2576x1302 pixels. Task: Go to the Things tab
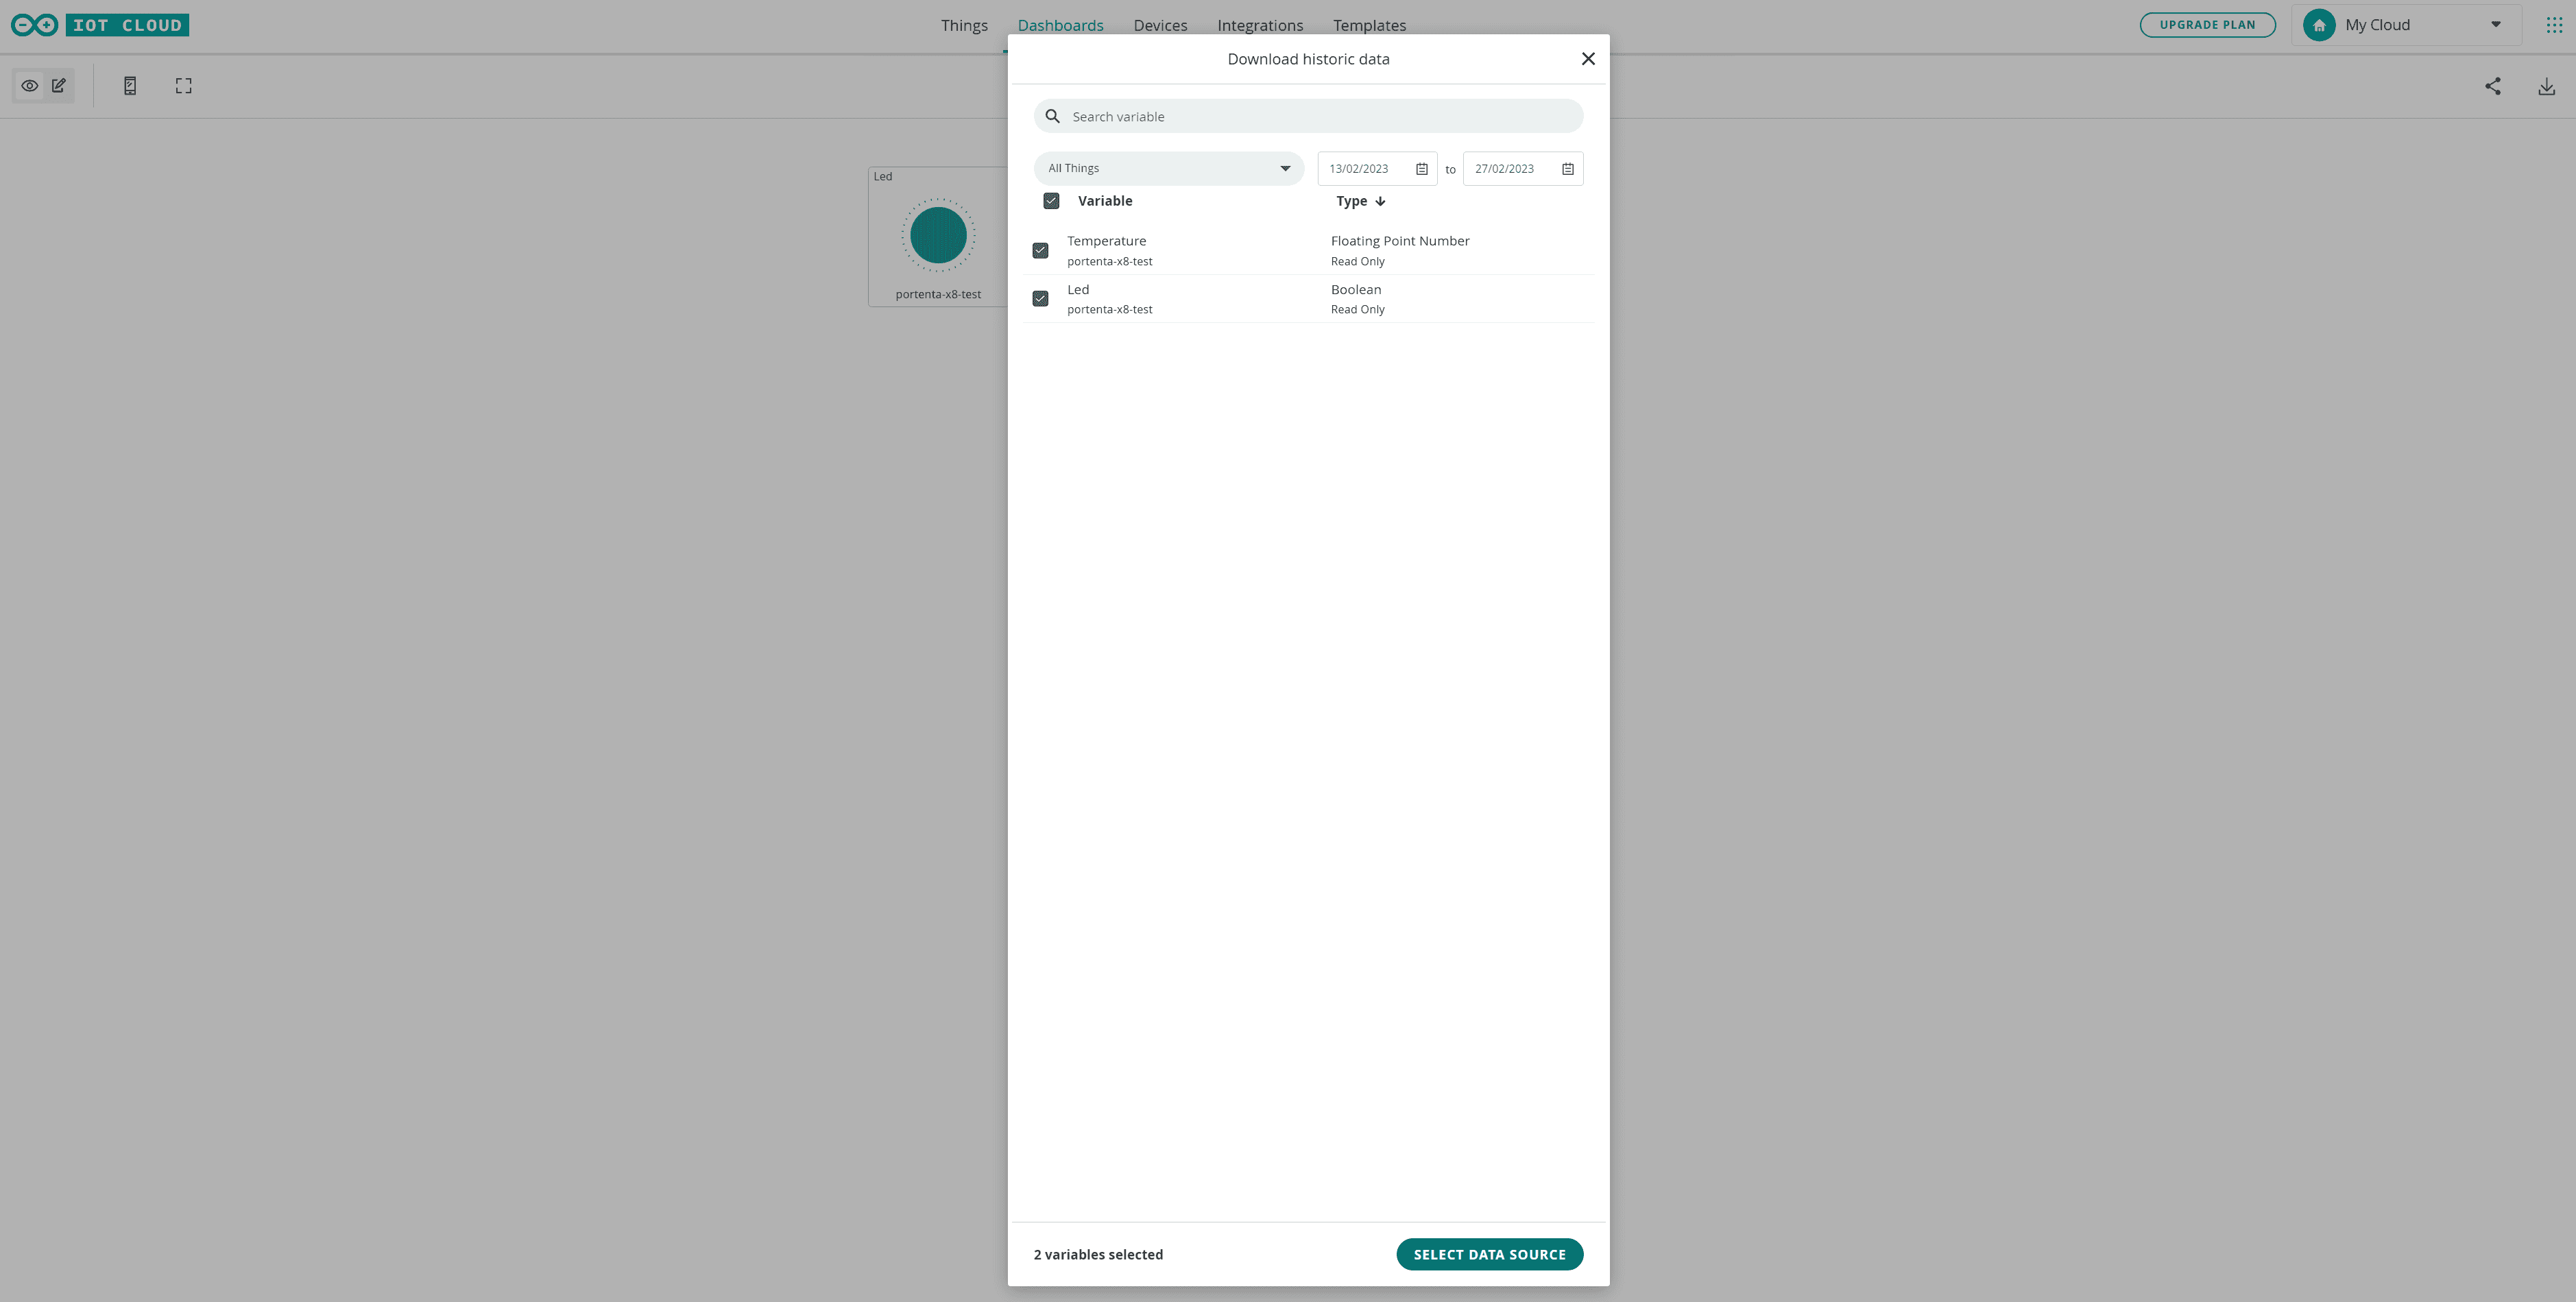click(963, 25)
